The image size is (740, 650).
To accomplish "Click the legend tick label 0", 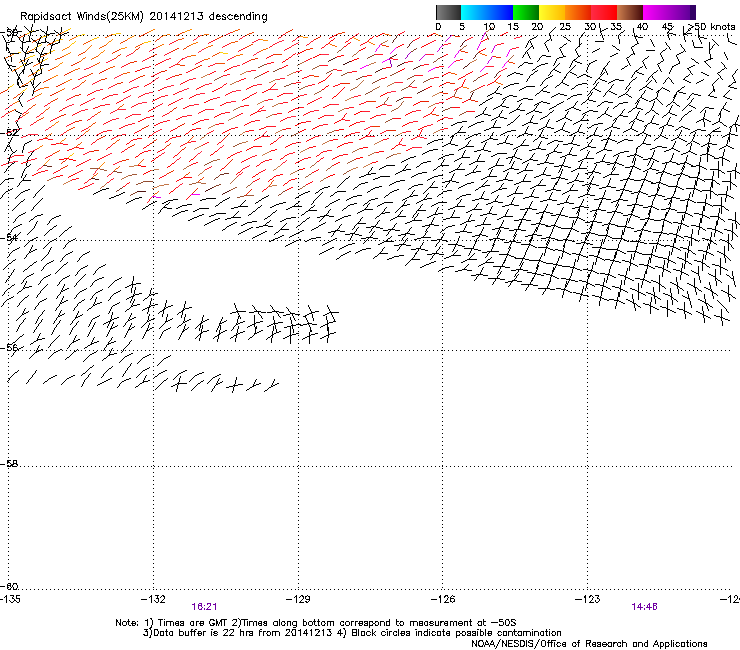I will coord(438,27).
